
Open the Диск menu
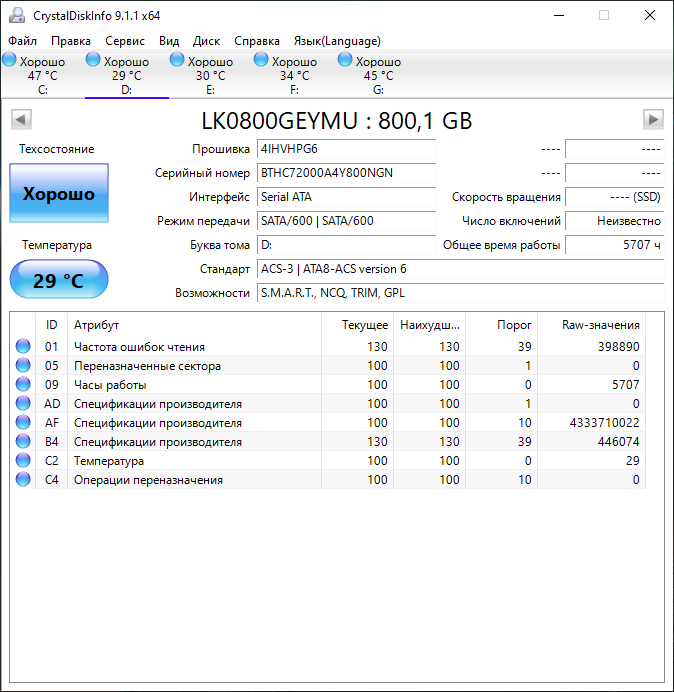pos(206,41)
